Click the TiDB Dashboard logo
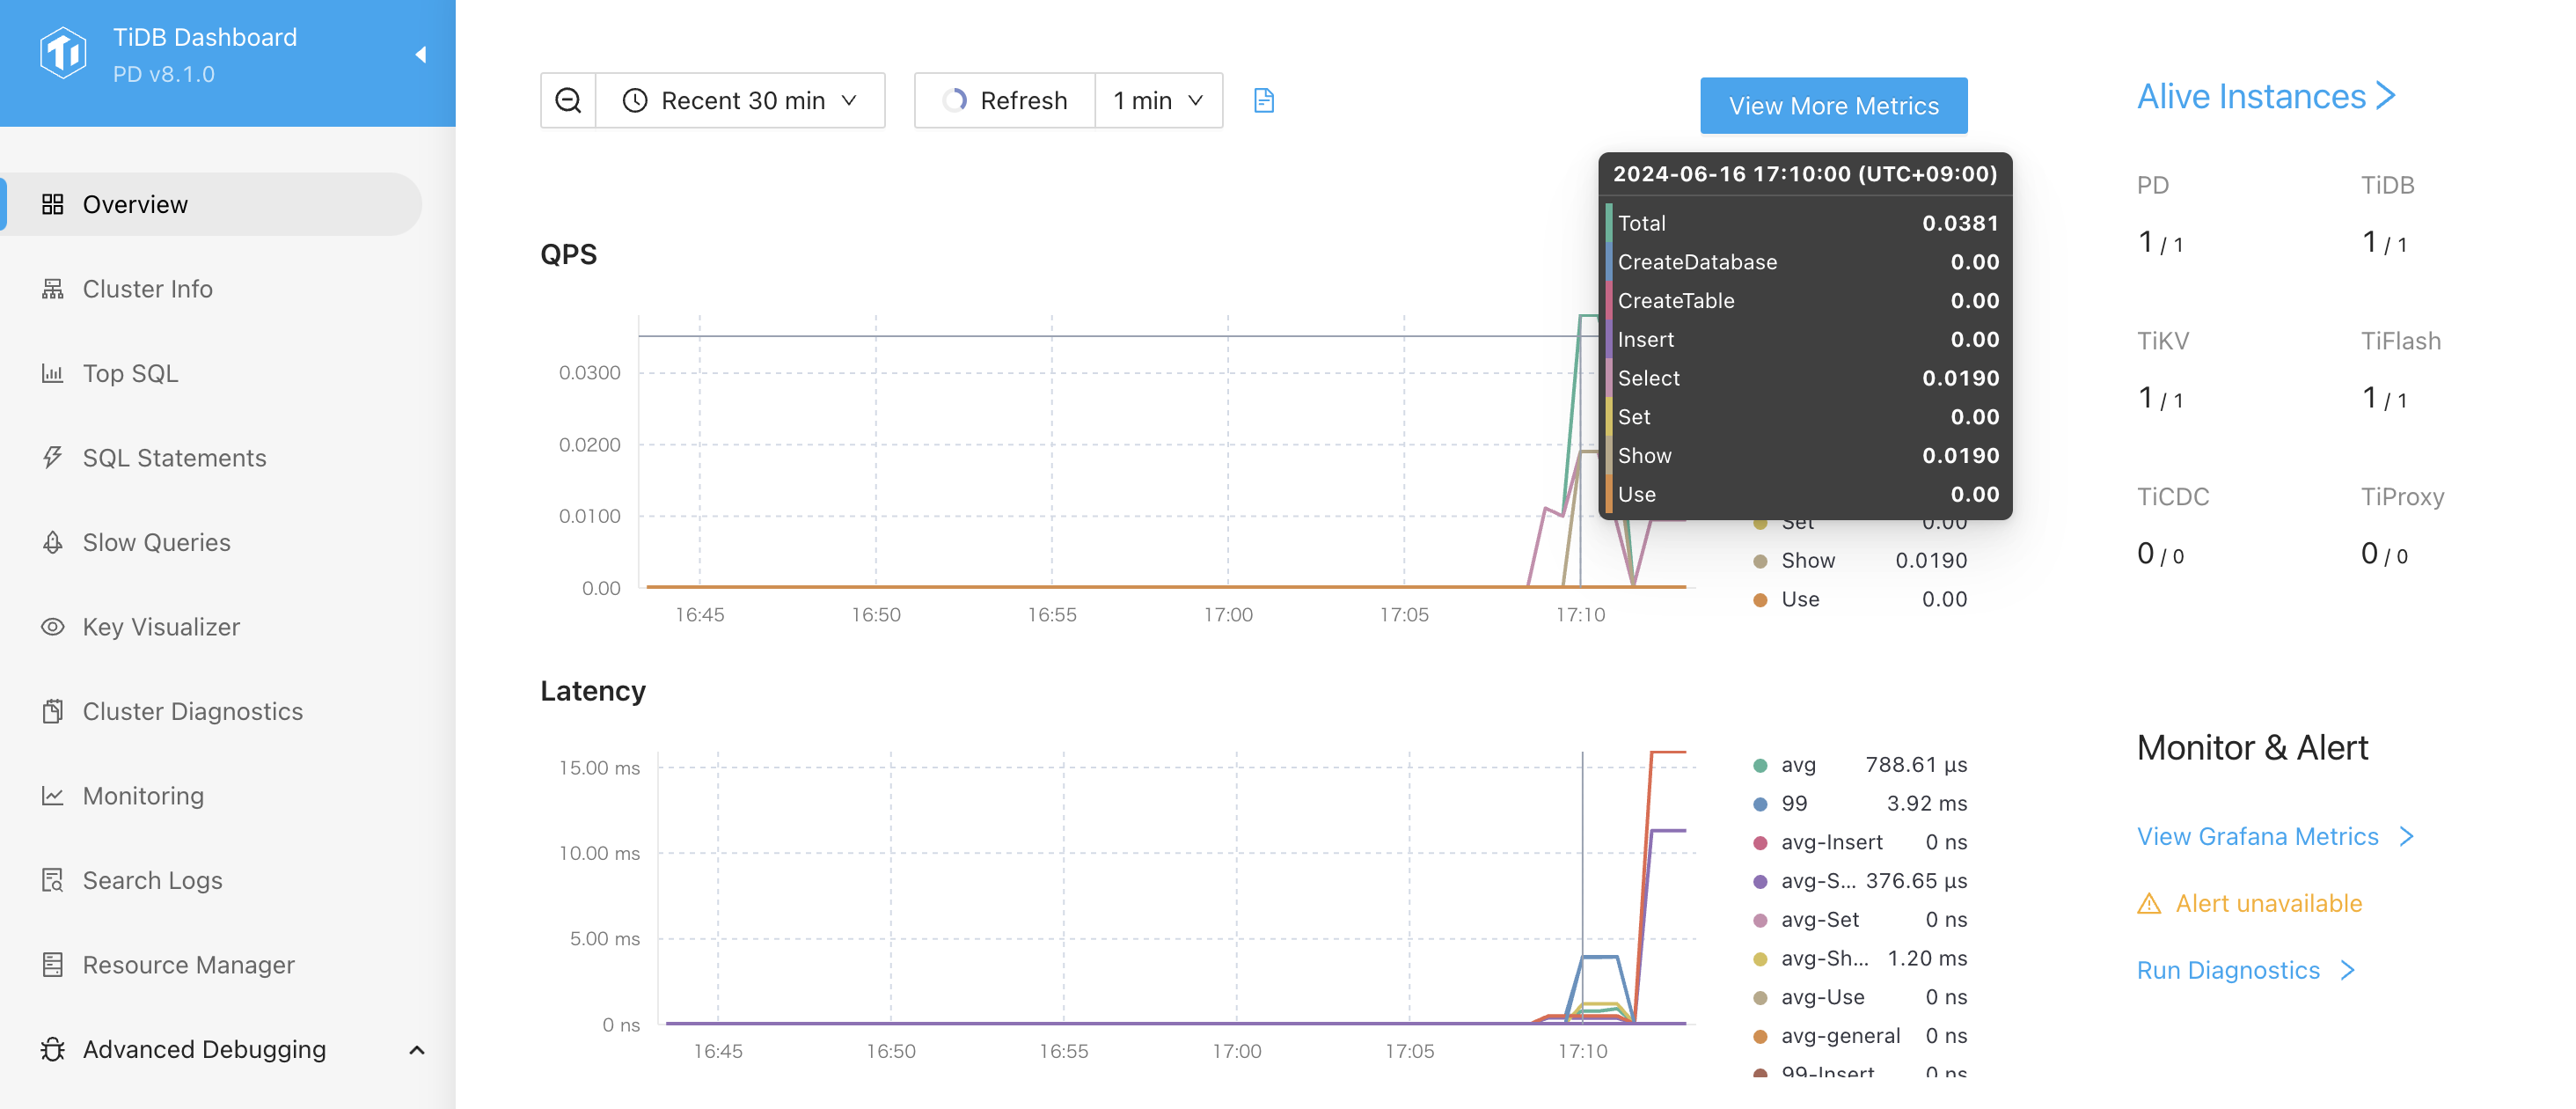The height and width of the screenshot is (1109, 2576). click(63, 54)
